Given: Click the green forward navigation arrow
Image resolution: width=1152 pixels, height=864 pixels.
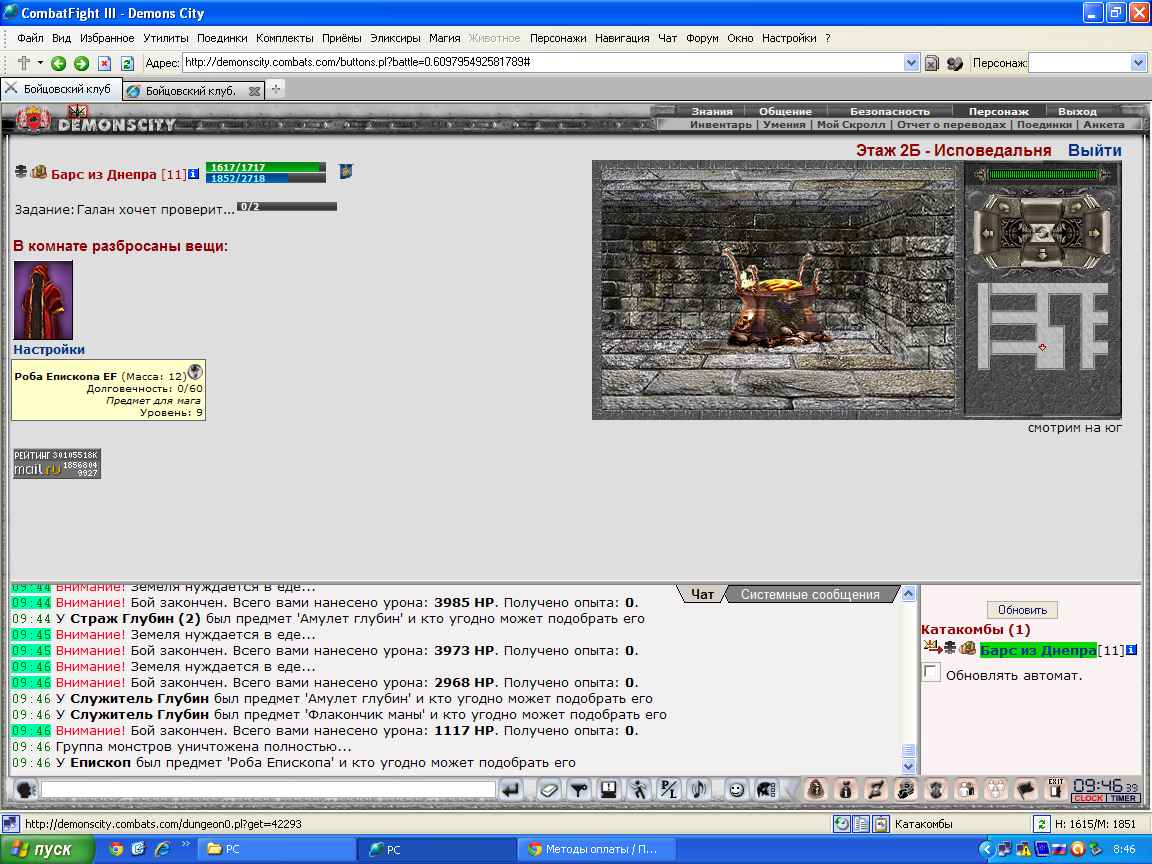Looking at the screenshot, I should click(x=81, y=63).
